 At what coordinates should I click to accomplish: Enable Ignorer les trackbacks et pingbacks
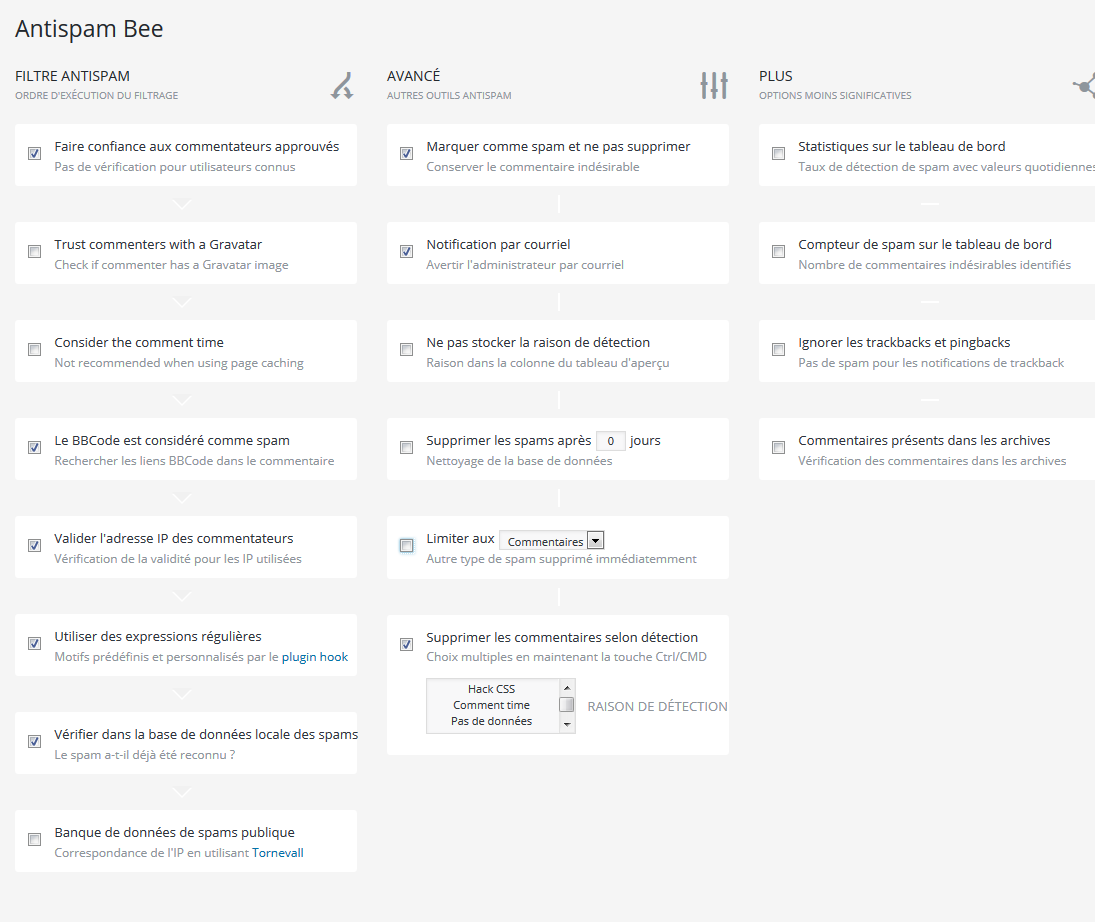point(778,349)
